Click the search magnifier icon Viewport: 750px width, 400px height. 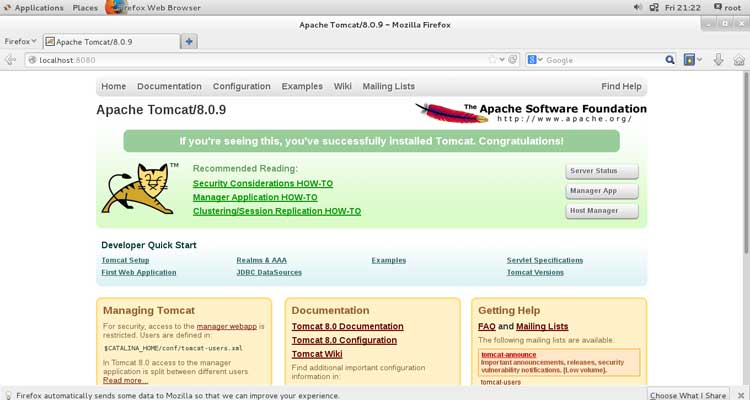pyautogui.click(x=670, y=60)
